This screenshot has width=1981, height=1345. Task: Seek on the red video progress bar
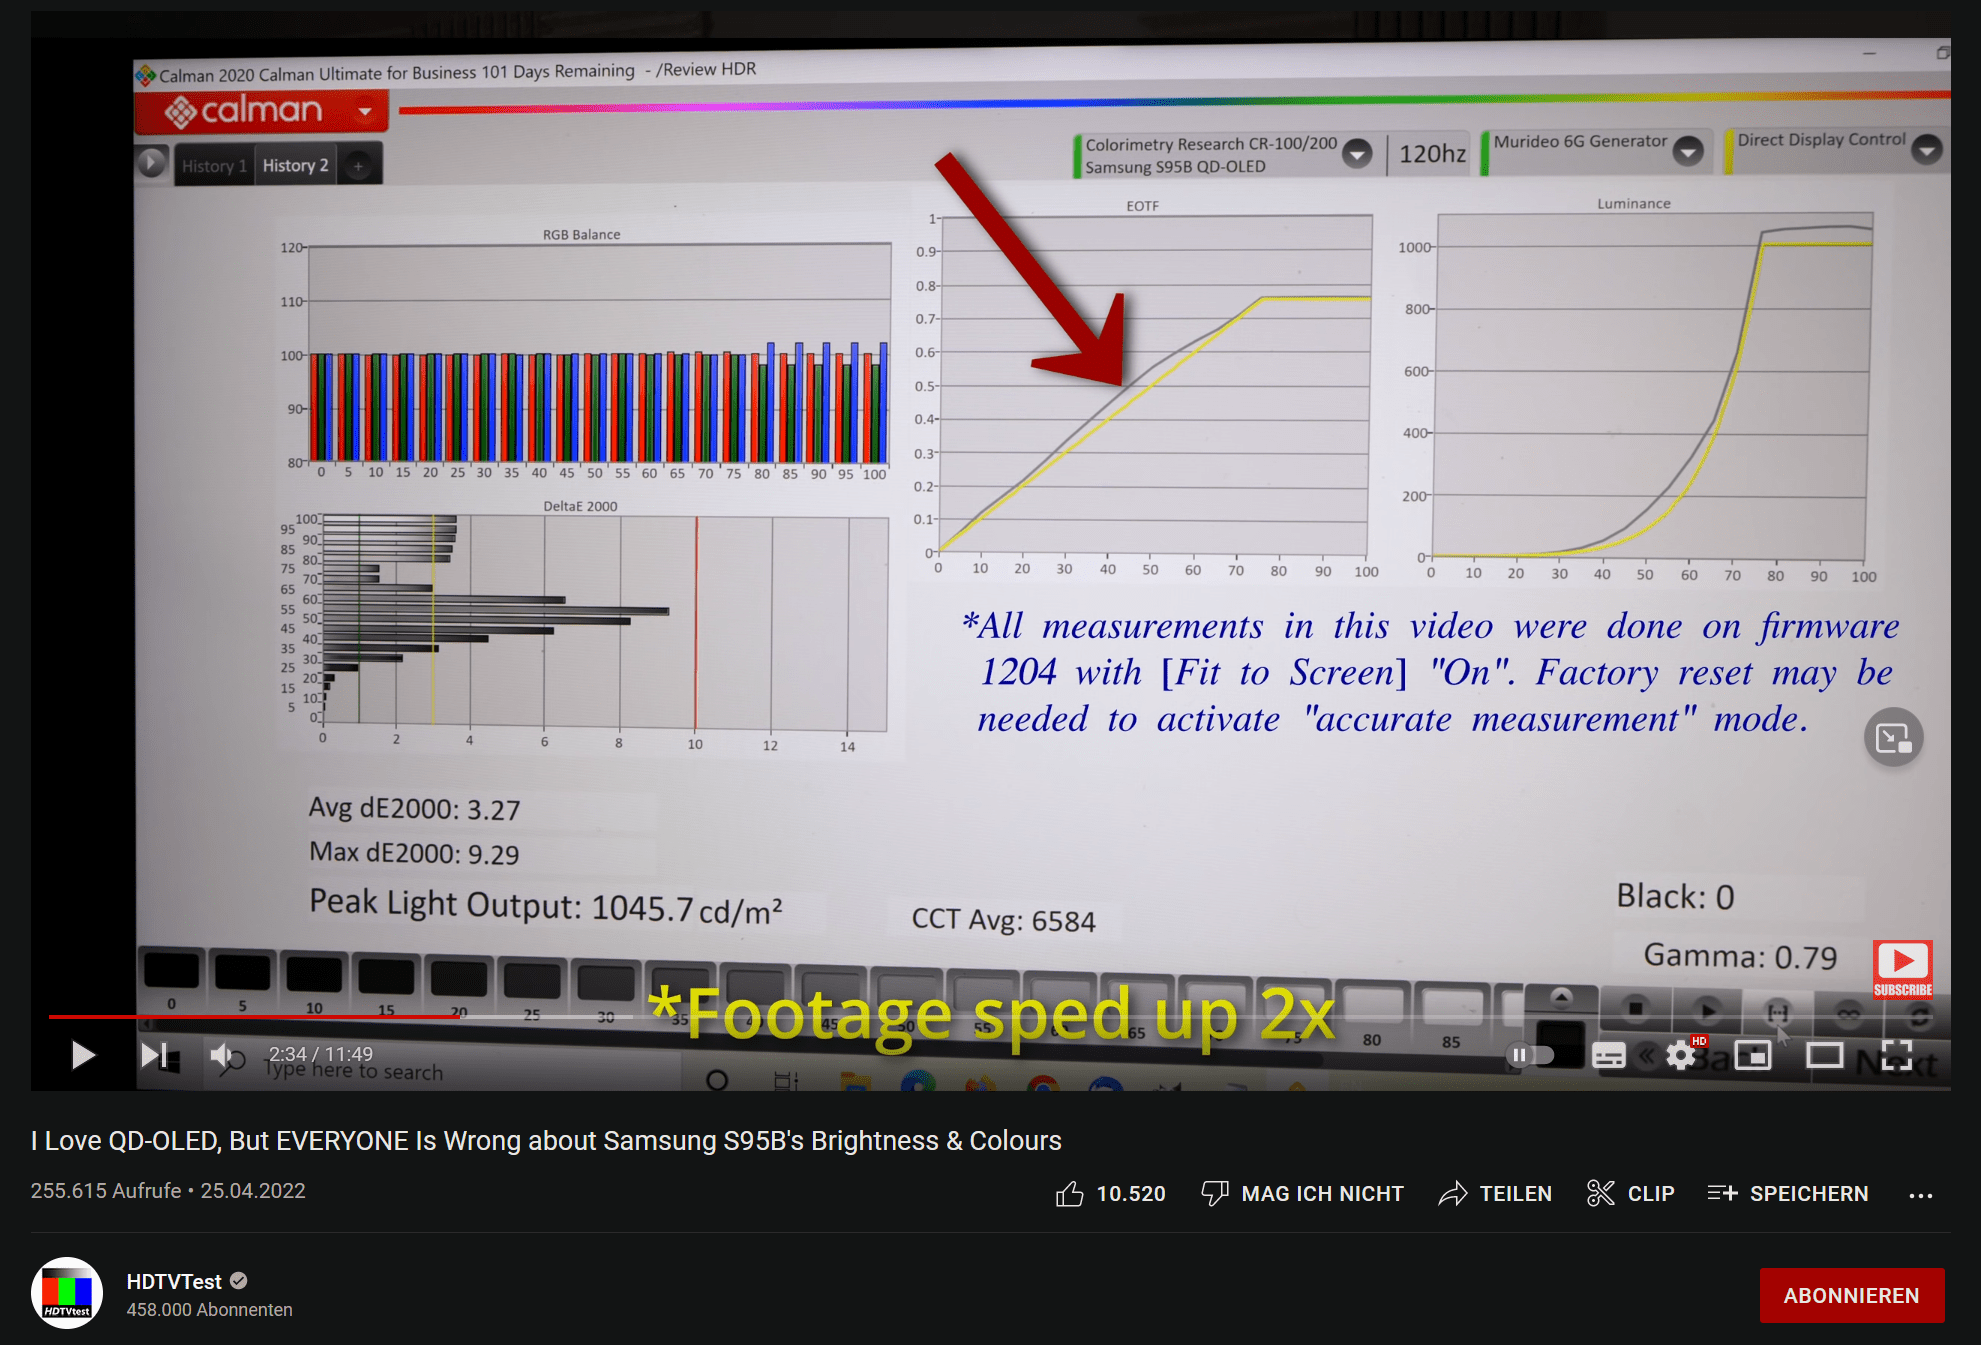(254, 1016)
